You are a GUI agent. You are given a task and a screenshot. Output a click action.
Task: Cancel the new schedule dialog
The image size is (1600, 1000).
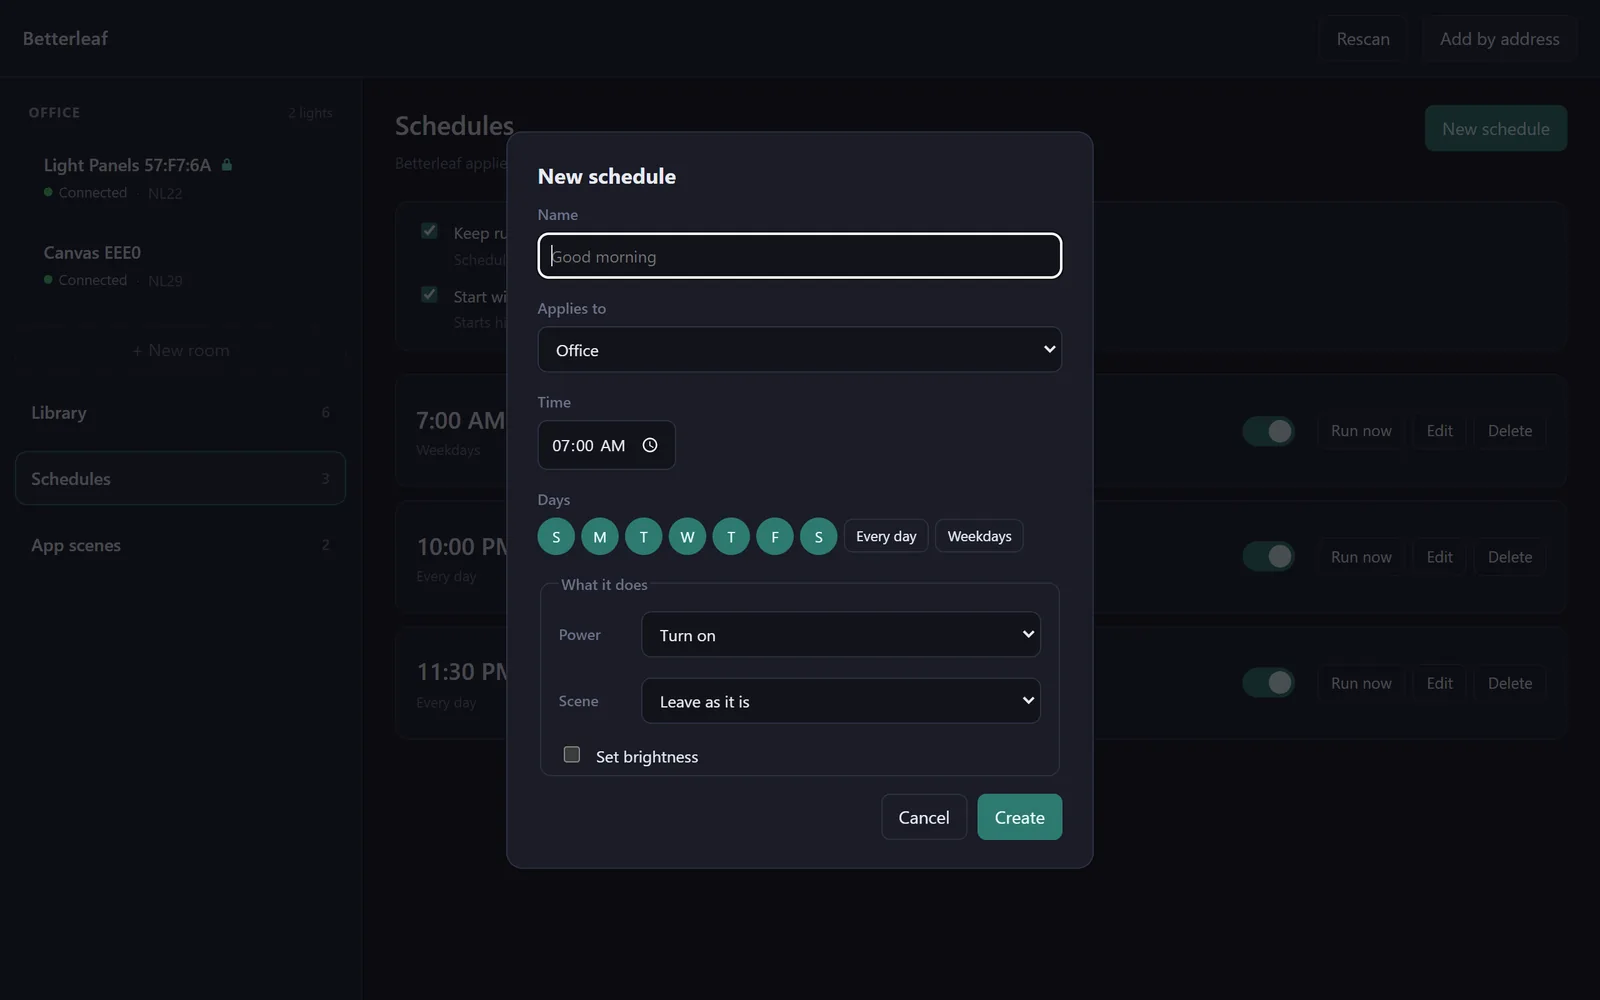click(x=924, y=817)
